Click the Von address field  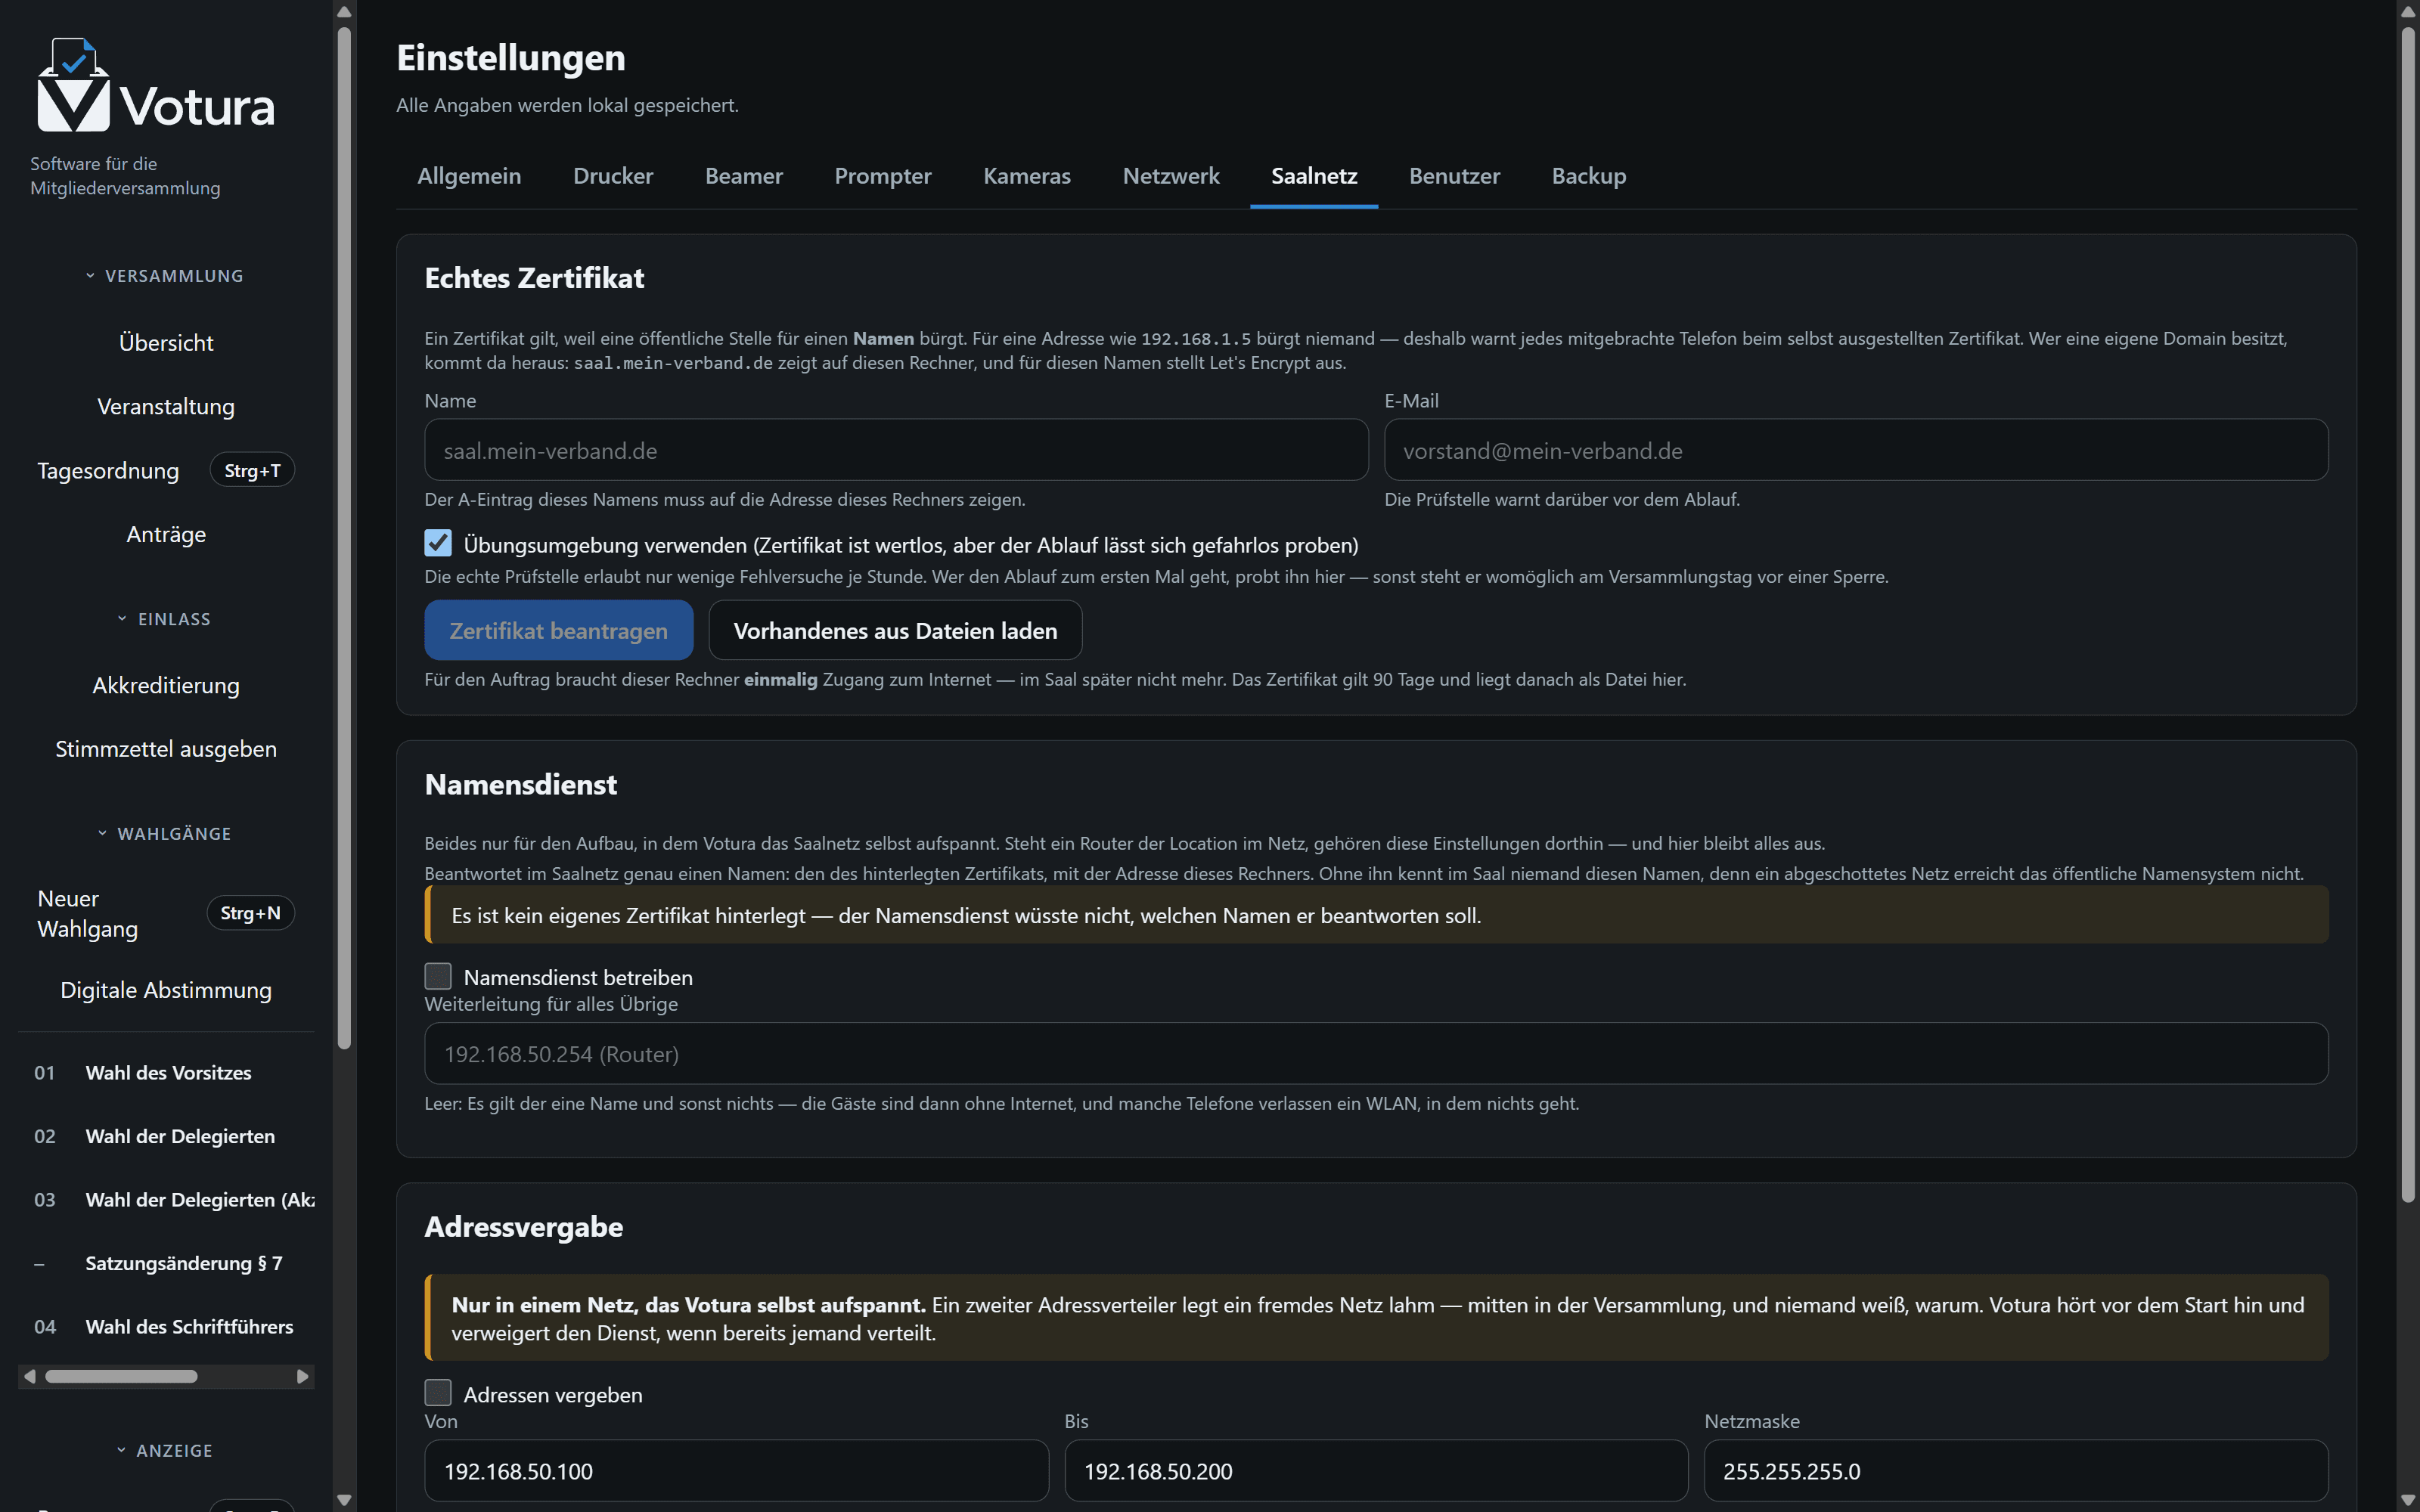point(736,1470)
